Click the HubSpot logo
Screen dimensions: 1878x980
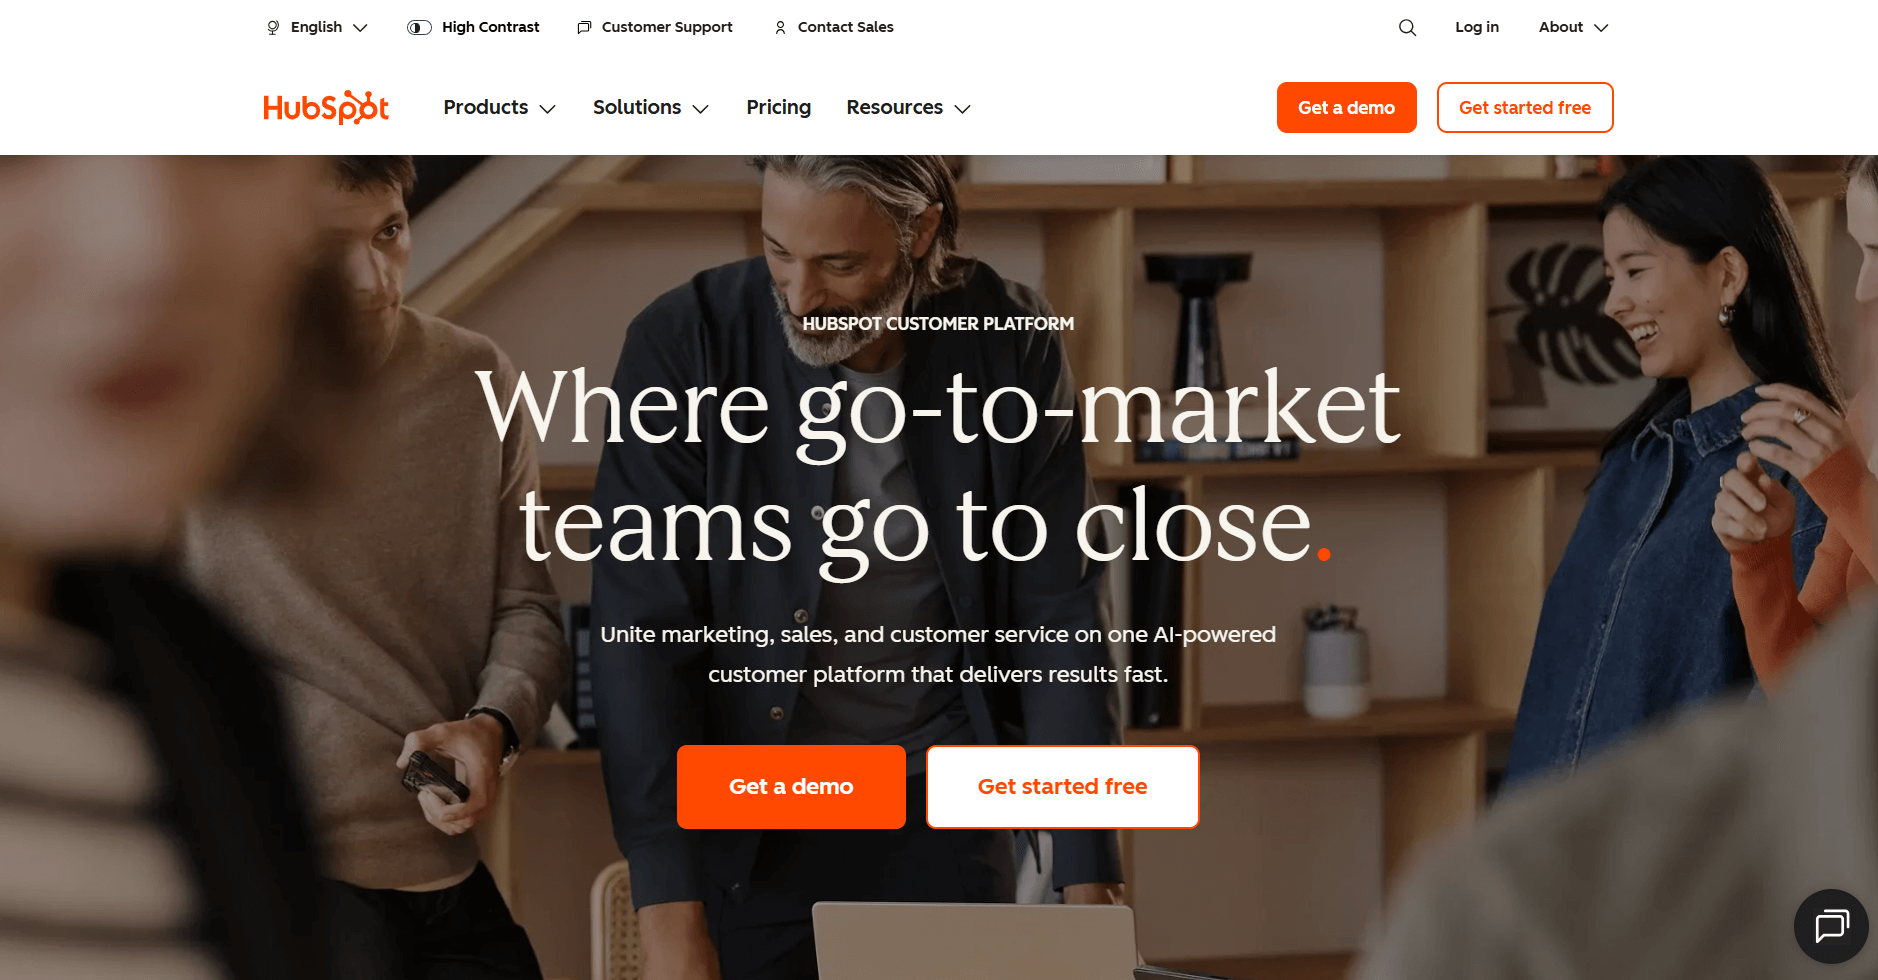pyautogui.click(x=326, y=107)
